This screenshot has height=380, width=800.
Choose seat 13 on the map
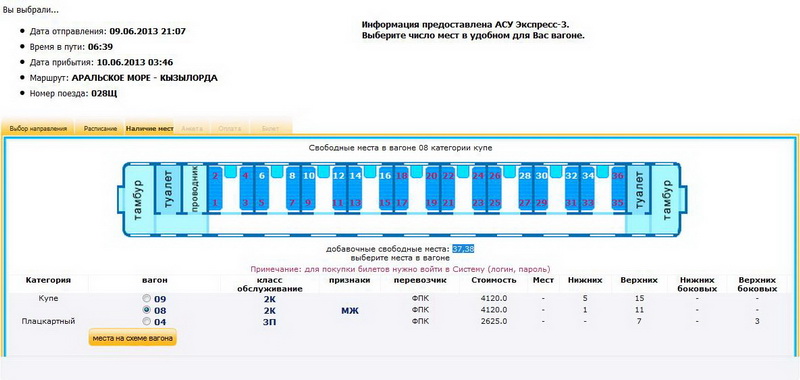click(x=355, y=203)
